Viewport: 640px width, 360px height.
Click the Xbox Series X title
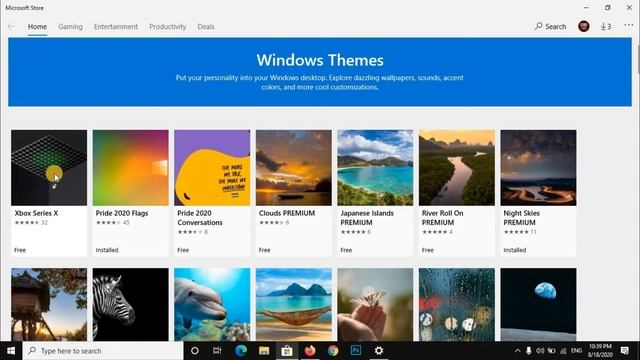(36, 213)
